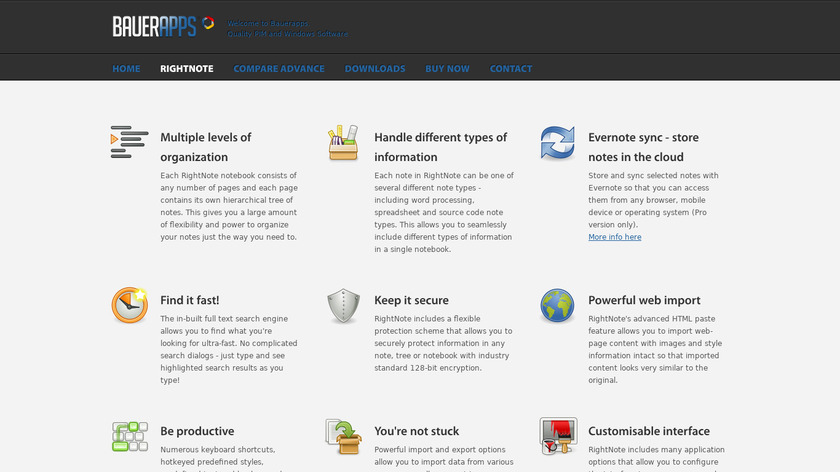Click the 'Keep it secure' heading
The height and width of the screenshot is (472, 840).
pos(411,300)
